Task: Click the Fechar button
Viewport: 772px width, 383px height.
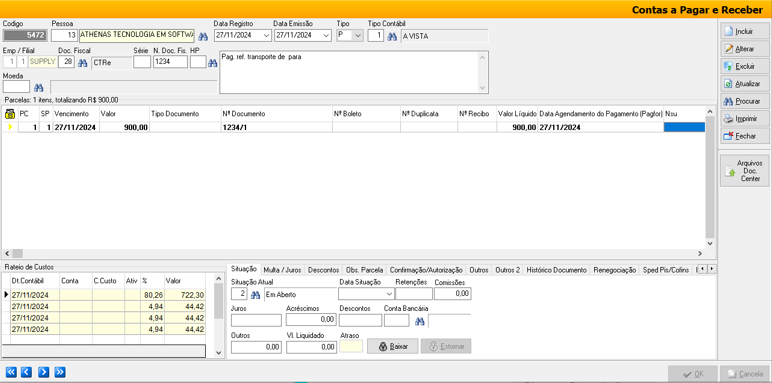Action: pyautogui.click(x=744, y=136)
